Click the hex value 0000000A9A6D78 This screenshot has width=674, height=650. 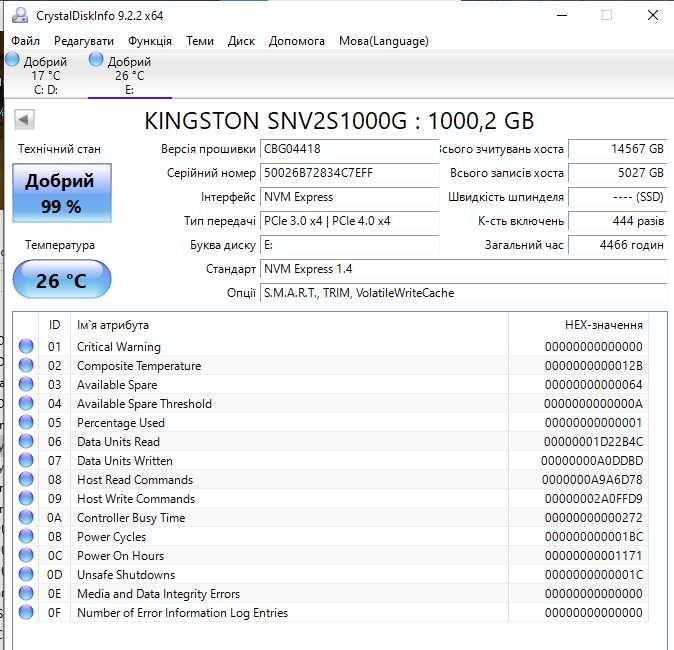[592, 480]
